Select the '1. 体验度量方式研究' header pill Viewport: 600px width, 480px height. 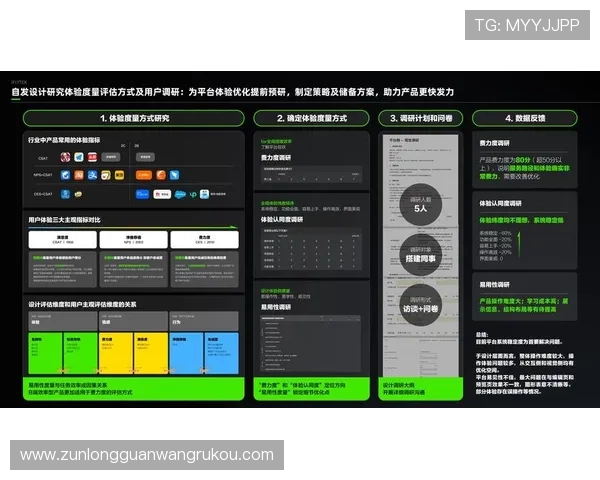134,118
